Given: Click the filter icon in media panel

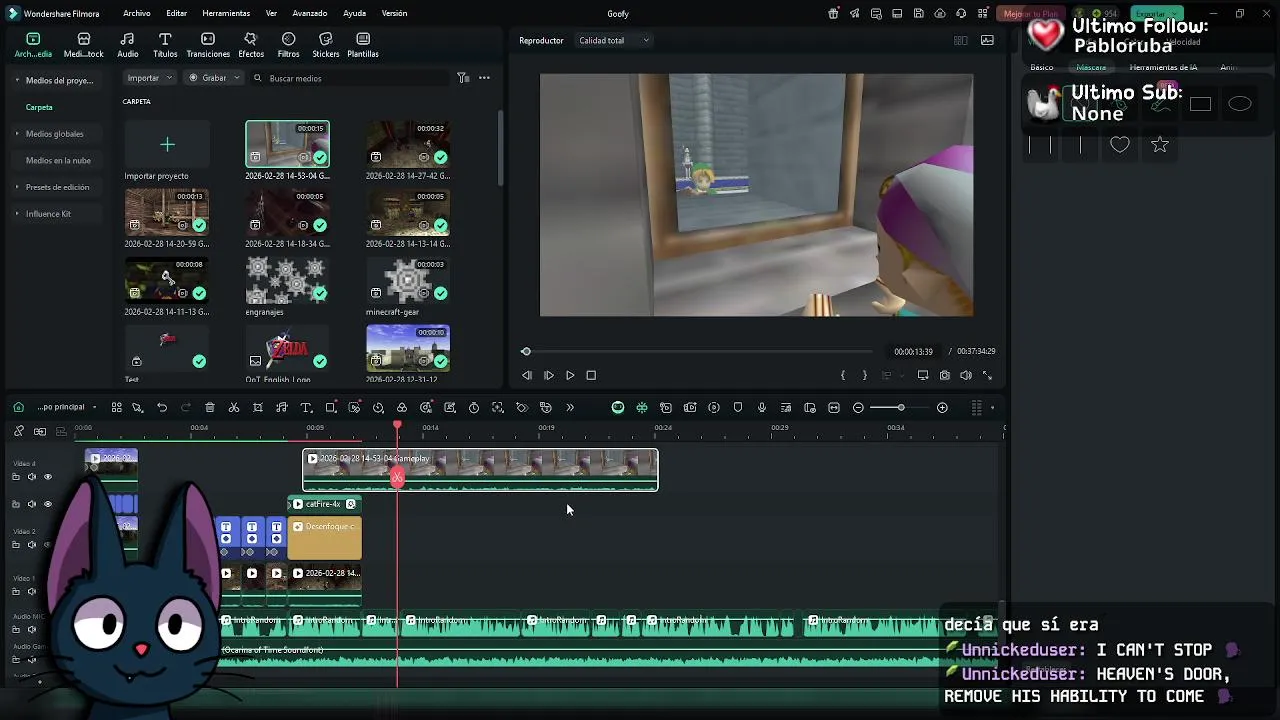Looking at the screenshot, I should [463, 78].
